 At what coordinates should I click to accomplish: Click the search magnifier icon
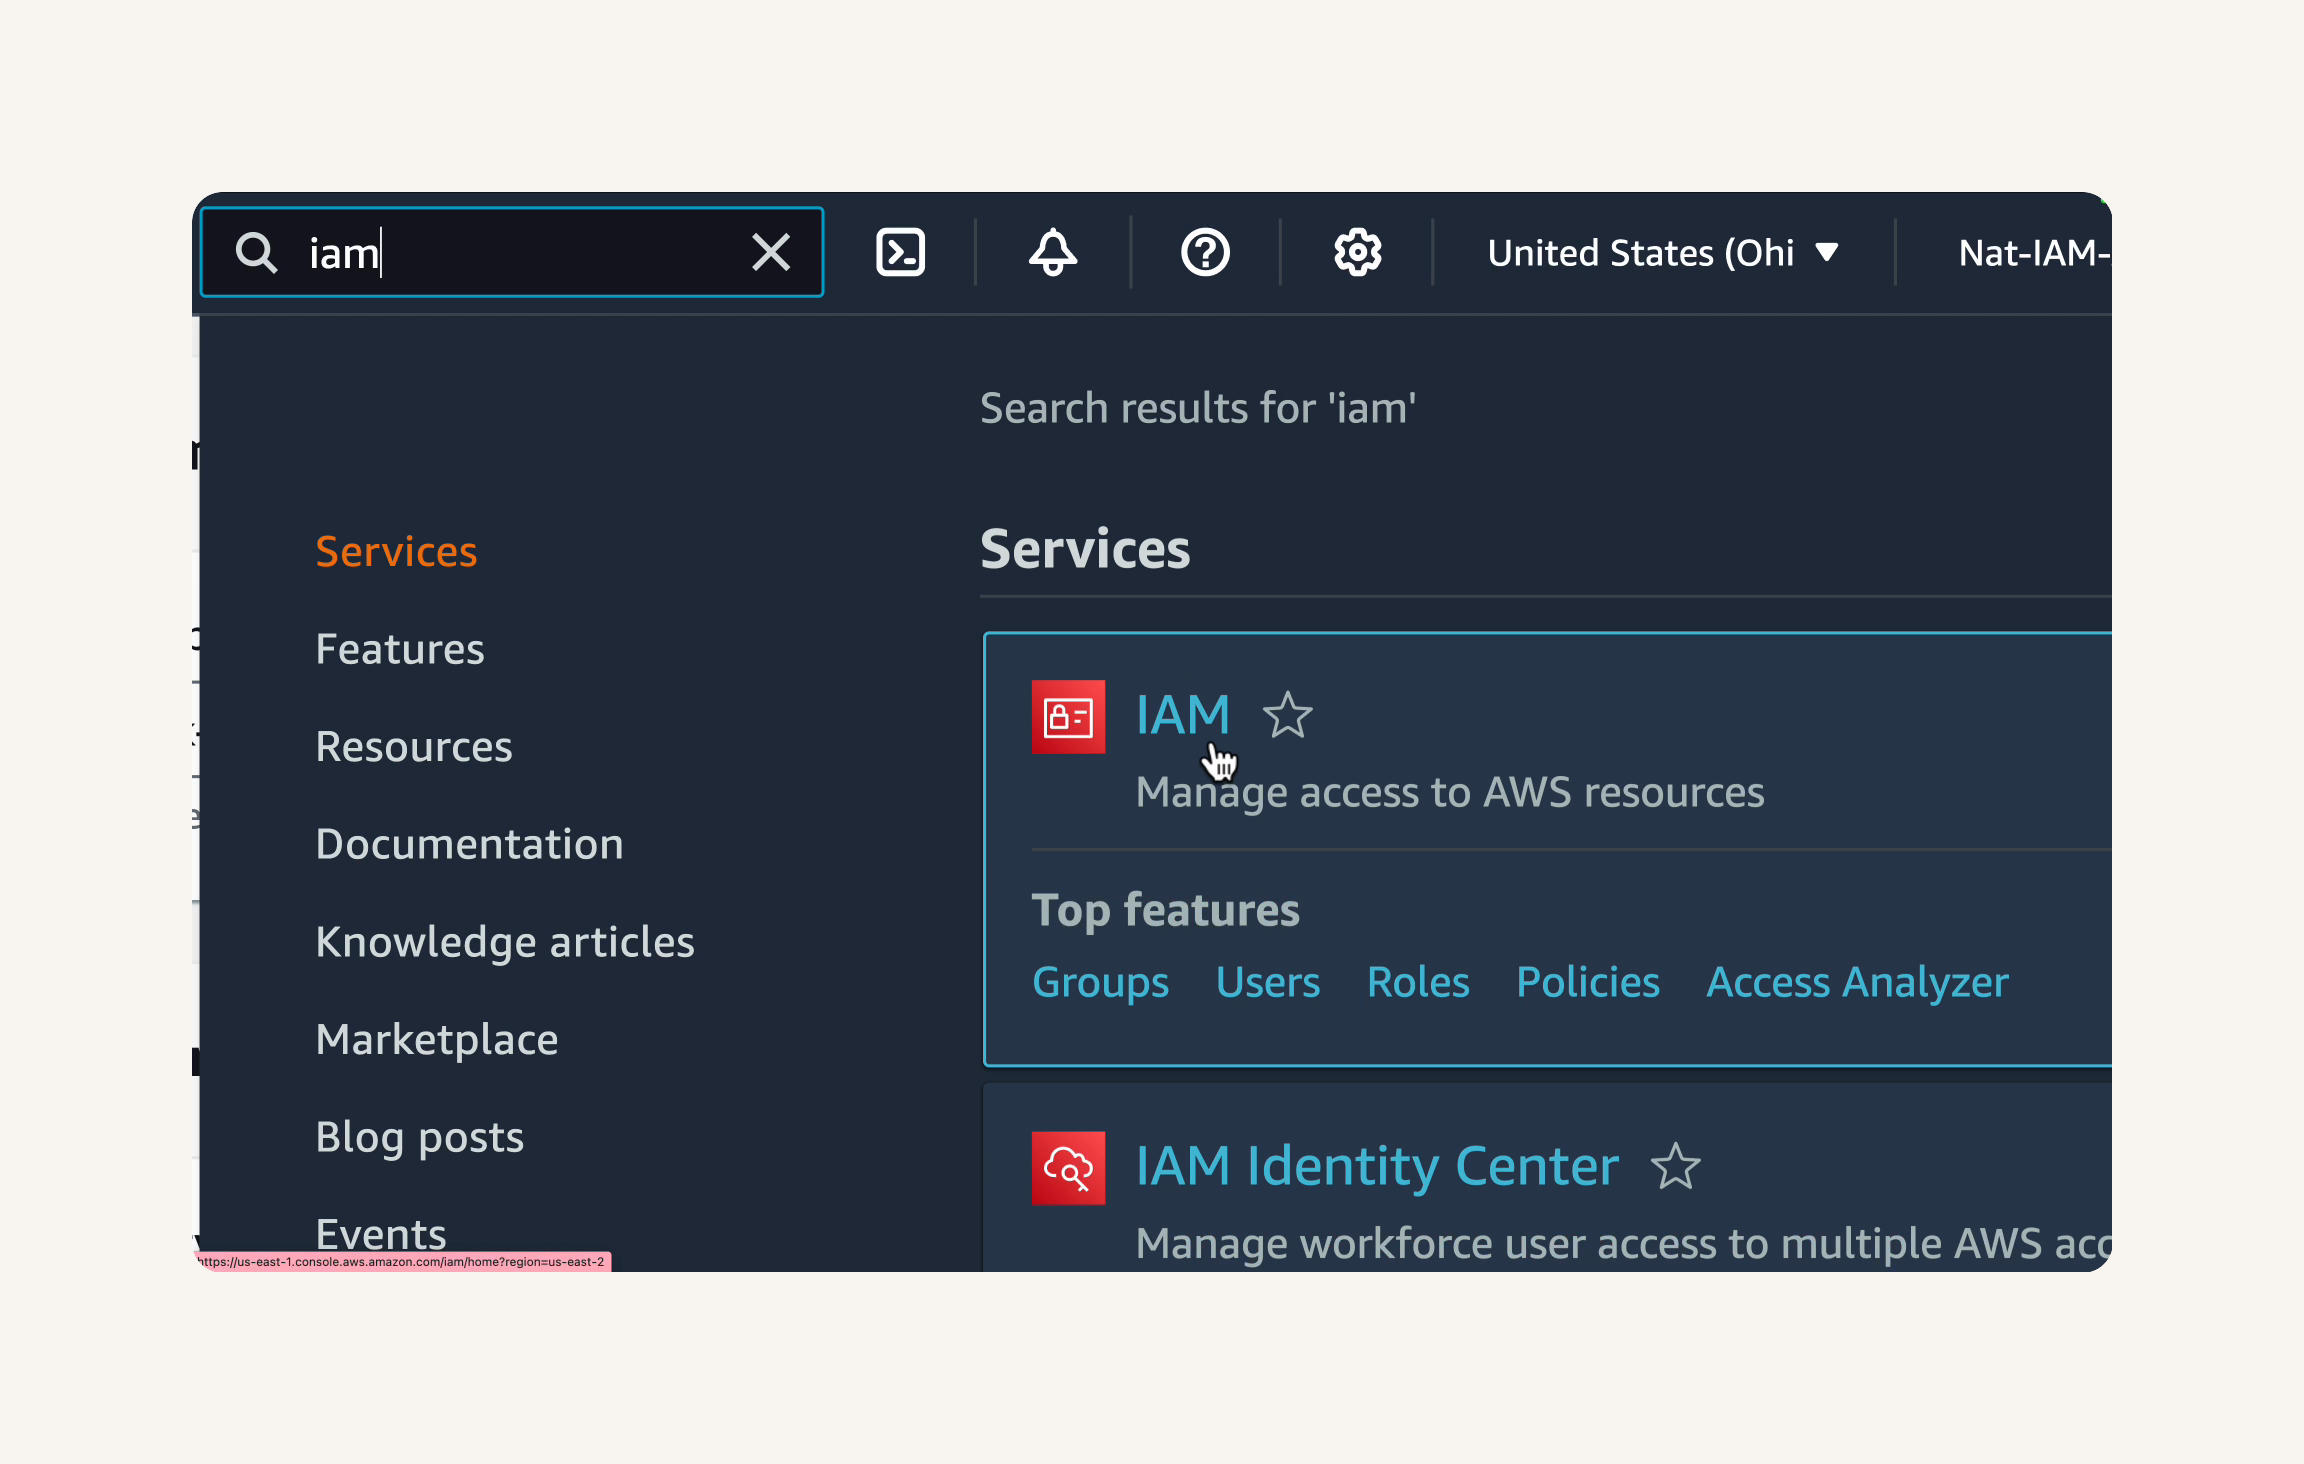click(256, 252)
